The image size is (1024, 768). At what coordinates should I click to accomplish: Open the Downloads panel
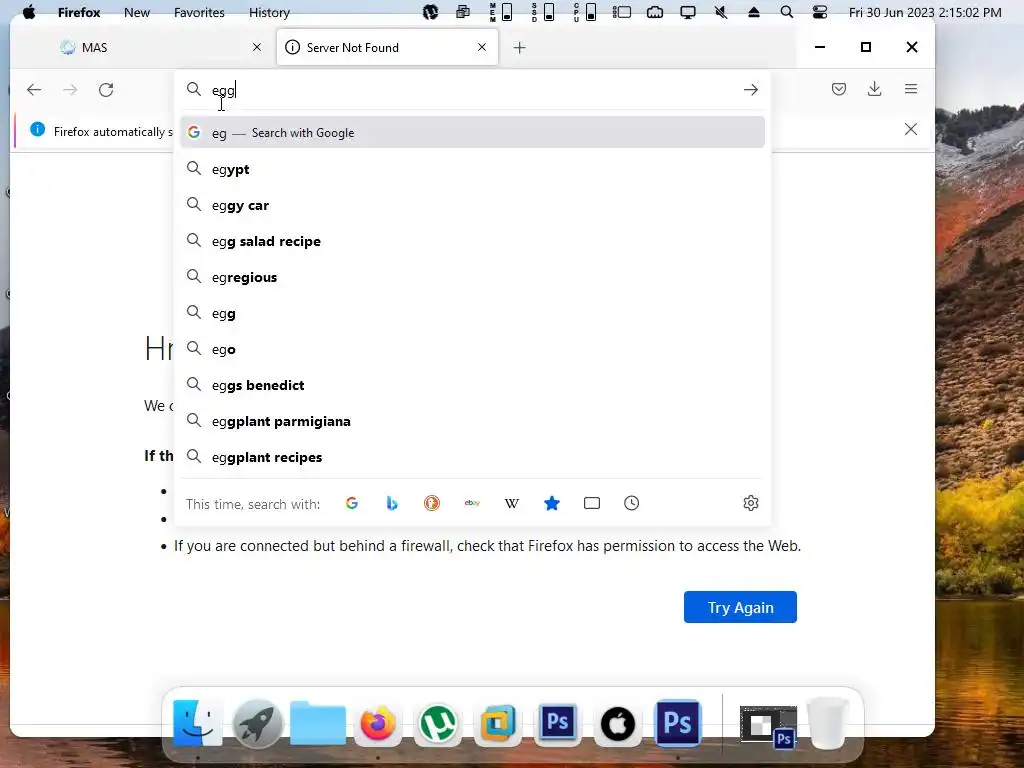click(x=874, y=89)
